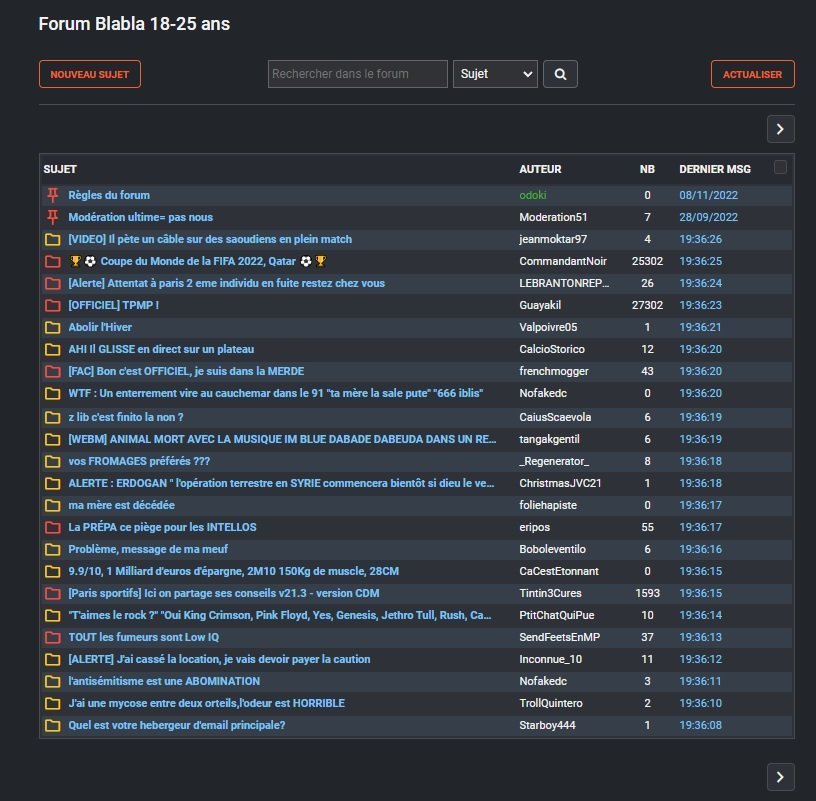Click the DERNIER MSG column header
816x801 pixels.
click(715, 169)
